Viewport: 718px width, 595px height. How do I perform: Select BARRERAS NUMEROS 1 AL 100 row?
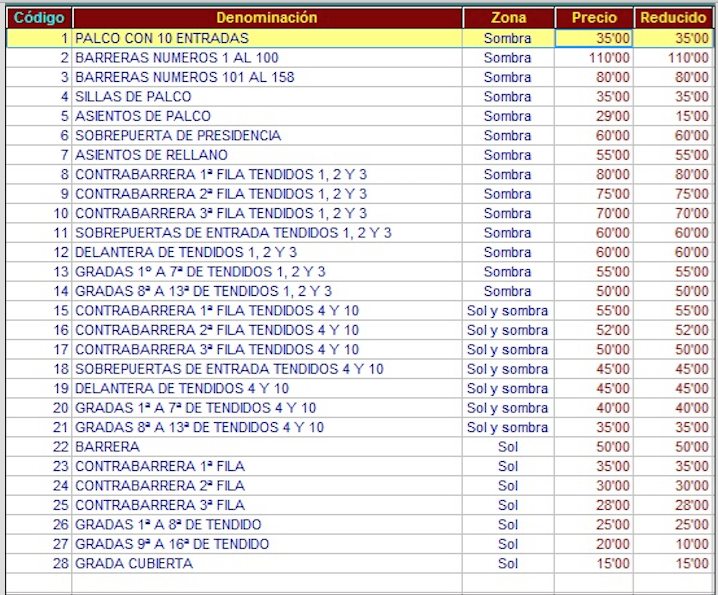[x=177, y=58]
